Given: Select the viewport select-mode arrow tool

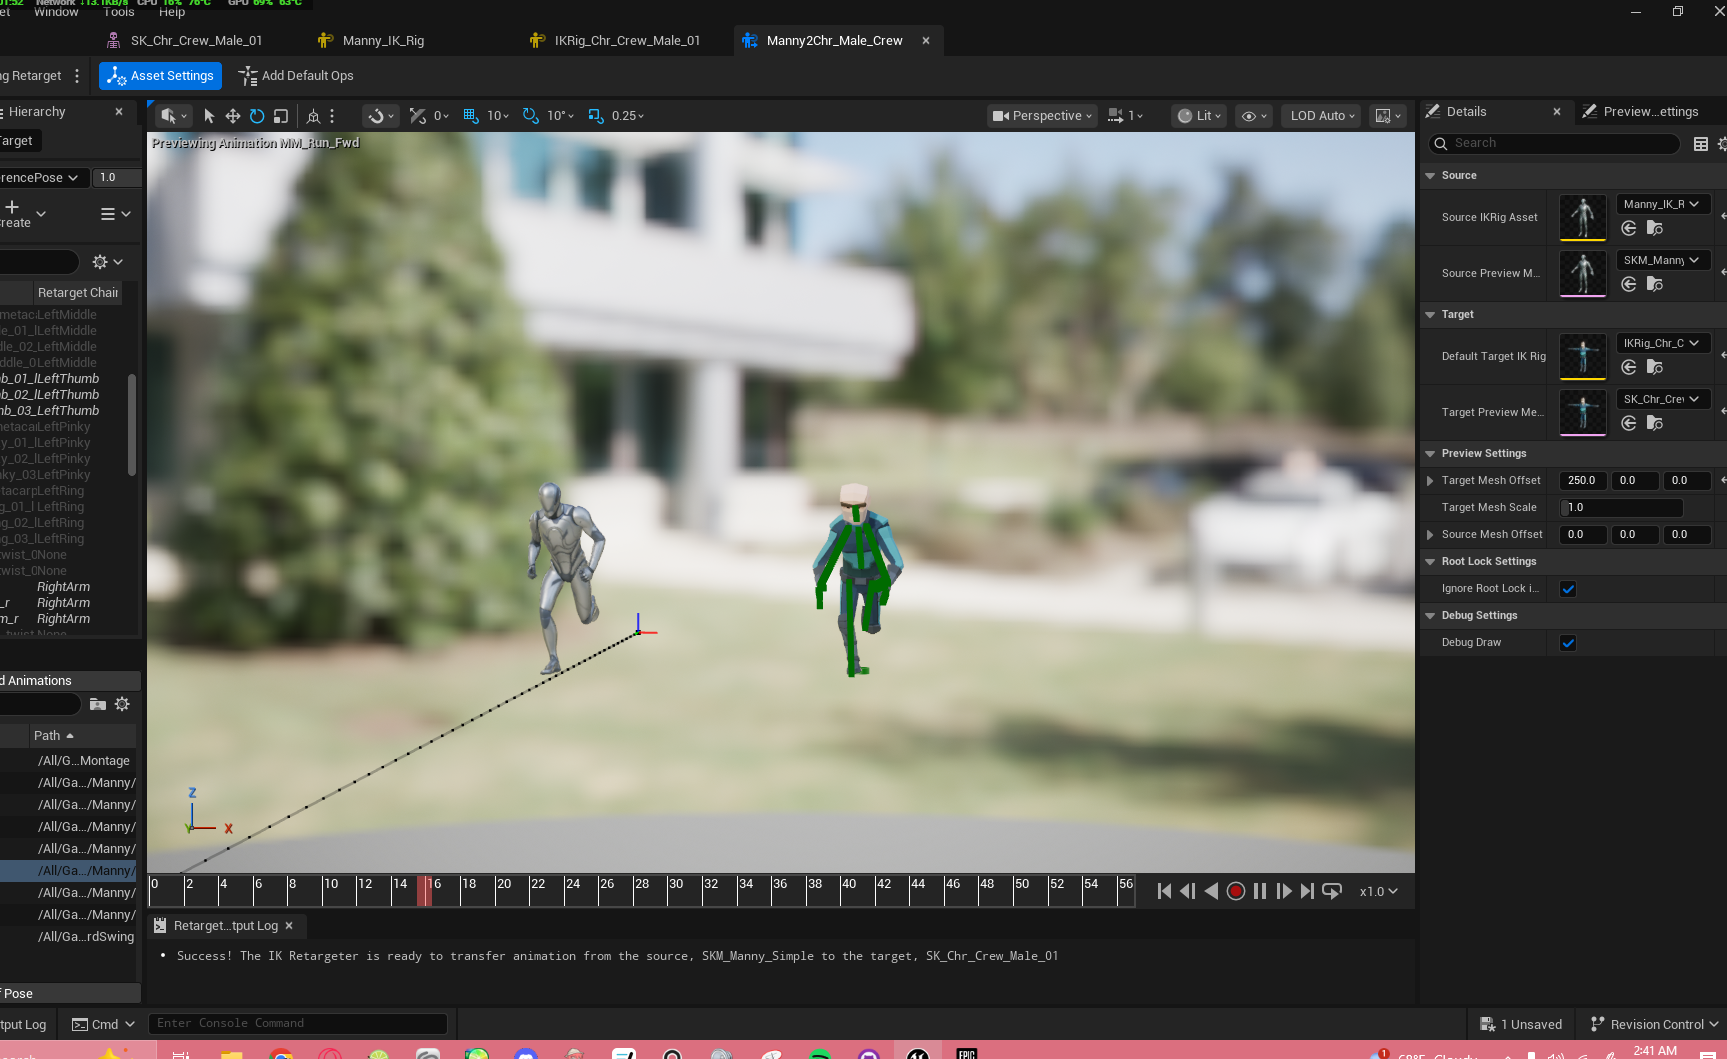Looking at the screenshot, I should pyautogui.click(x=209, y=116).
